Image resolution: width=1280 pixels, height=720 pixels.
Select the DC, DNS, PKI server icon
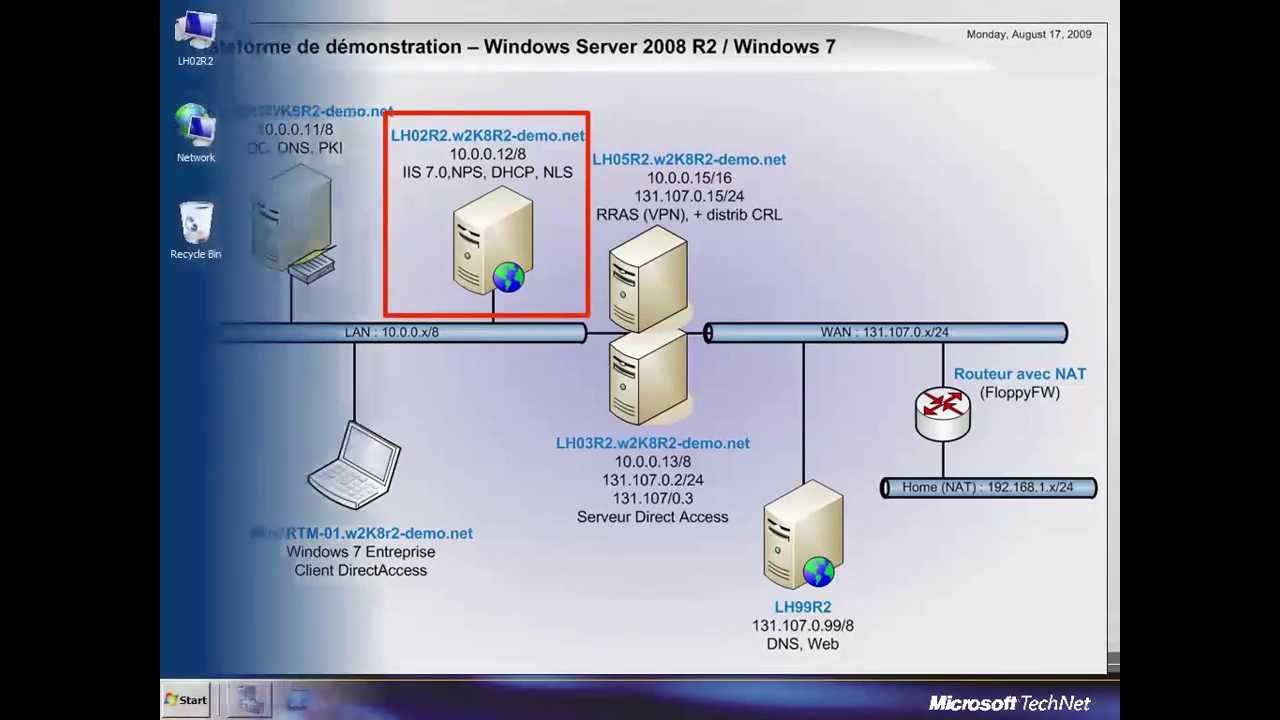pyautogui.click(x=292, y=223)
